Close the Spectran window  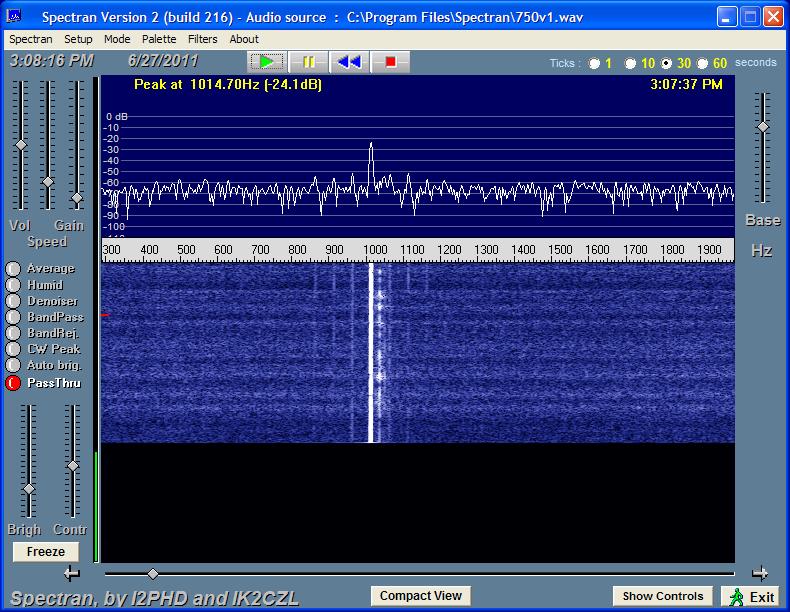coord(773,17)
